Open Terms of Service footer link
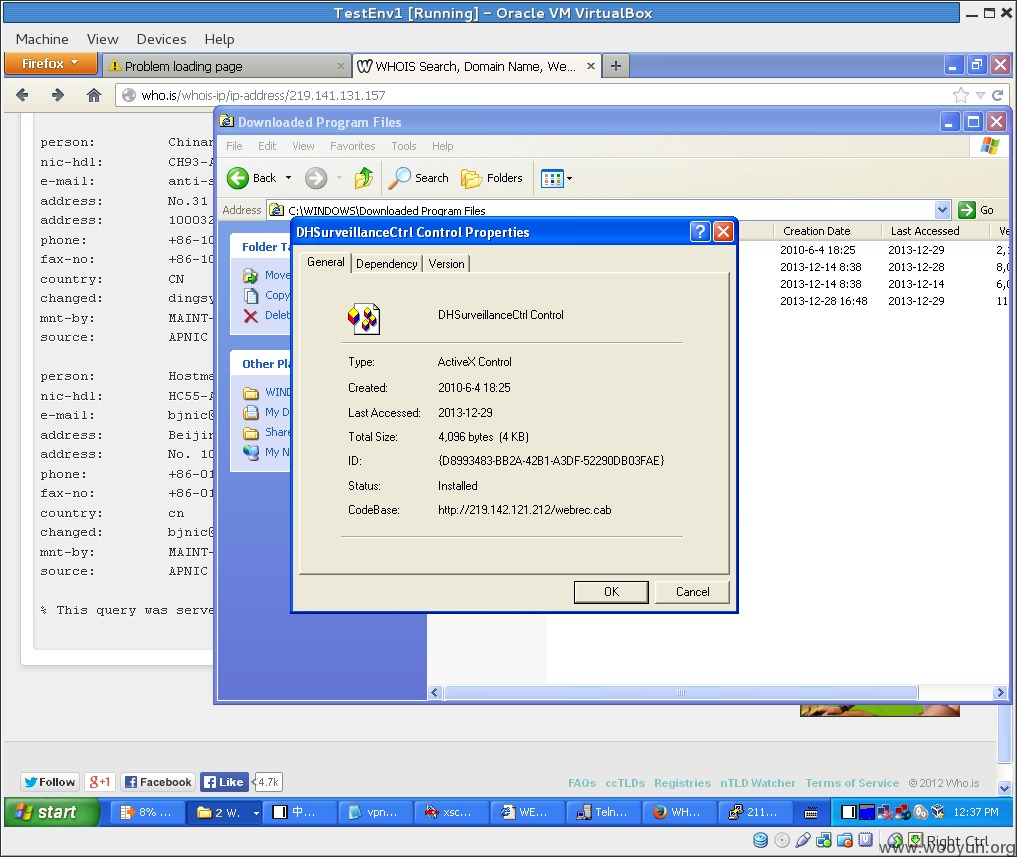1017x857 pixels. [x=852, y=783]
